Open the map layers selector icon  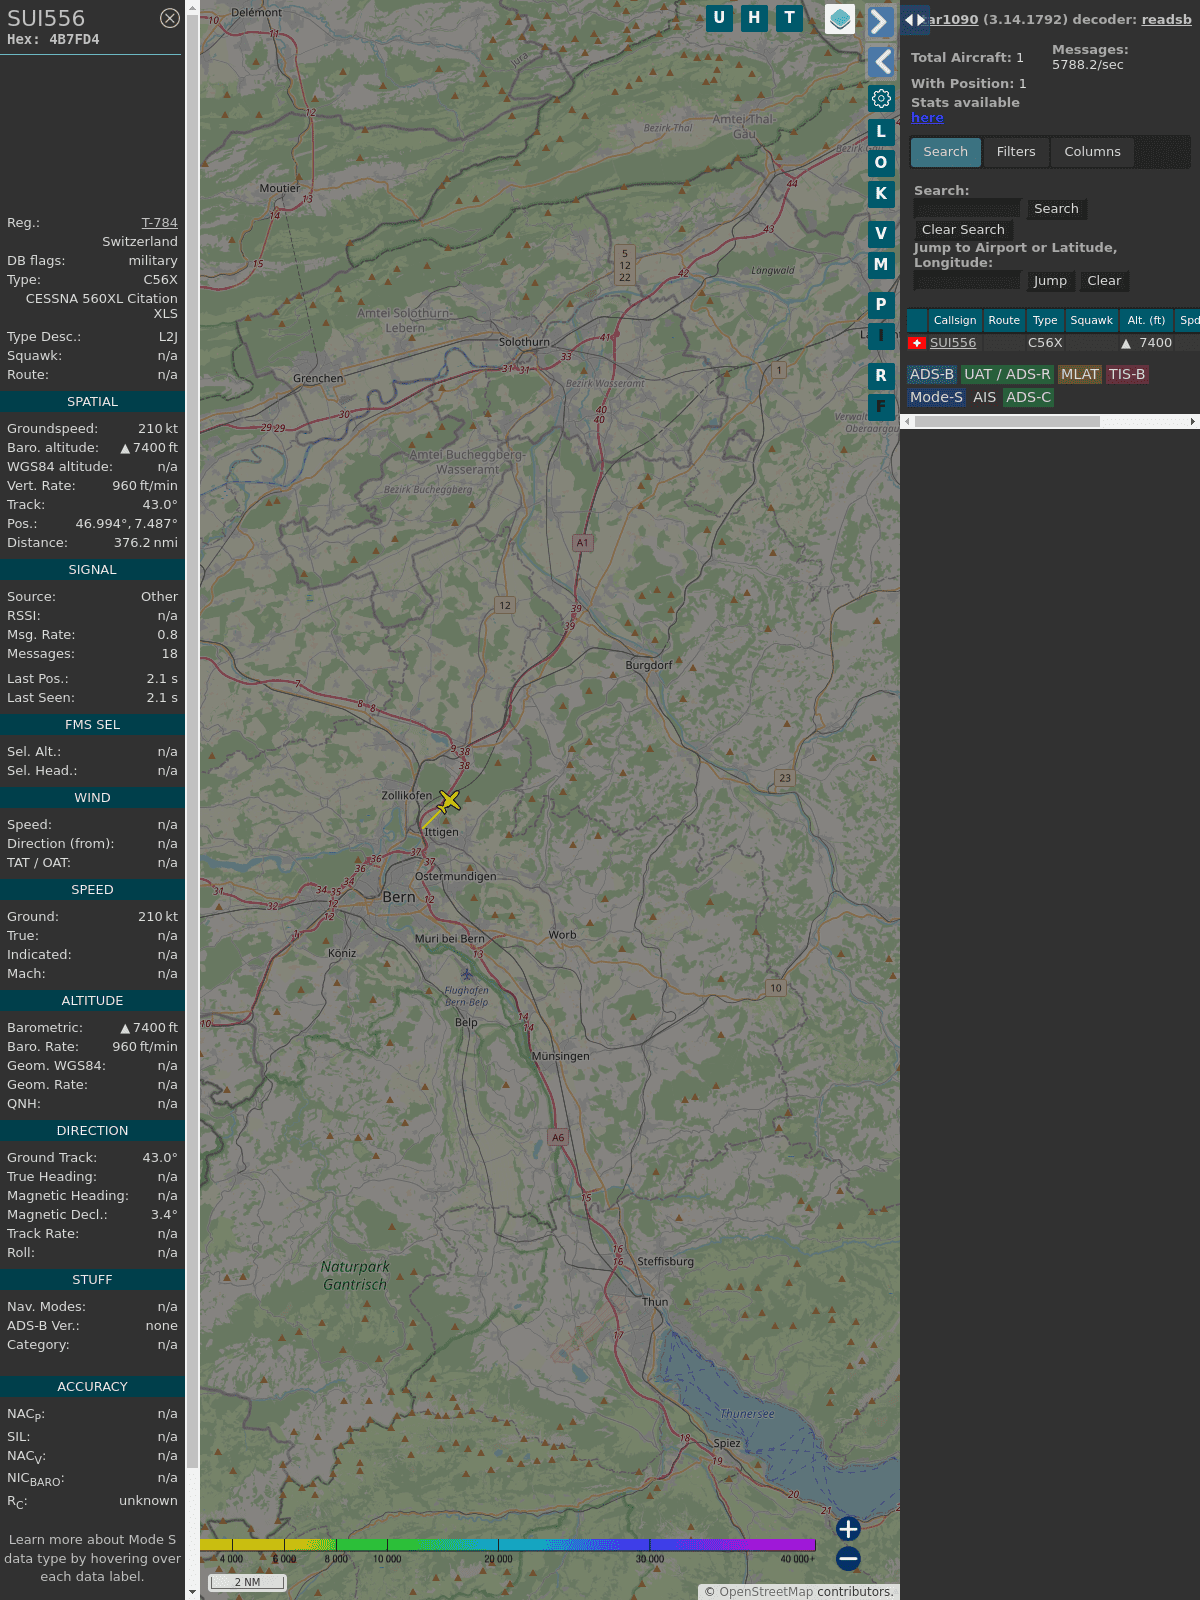pyautogui.click(x=840, y=19)
